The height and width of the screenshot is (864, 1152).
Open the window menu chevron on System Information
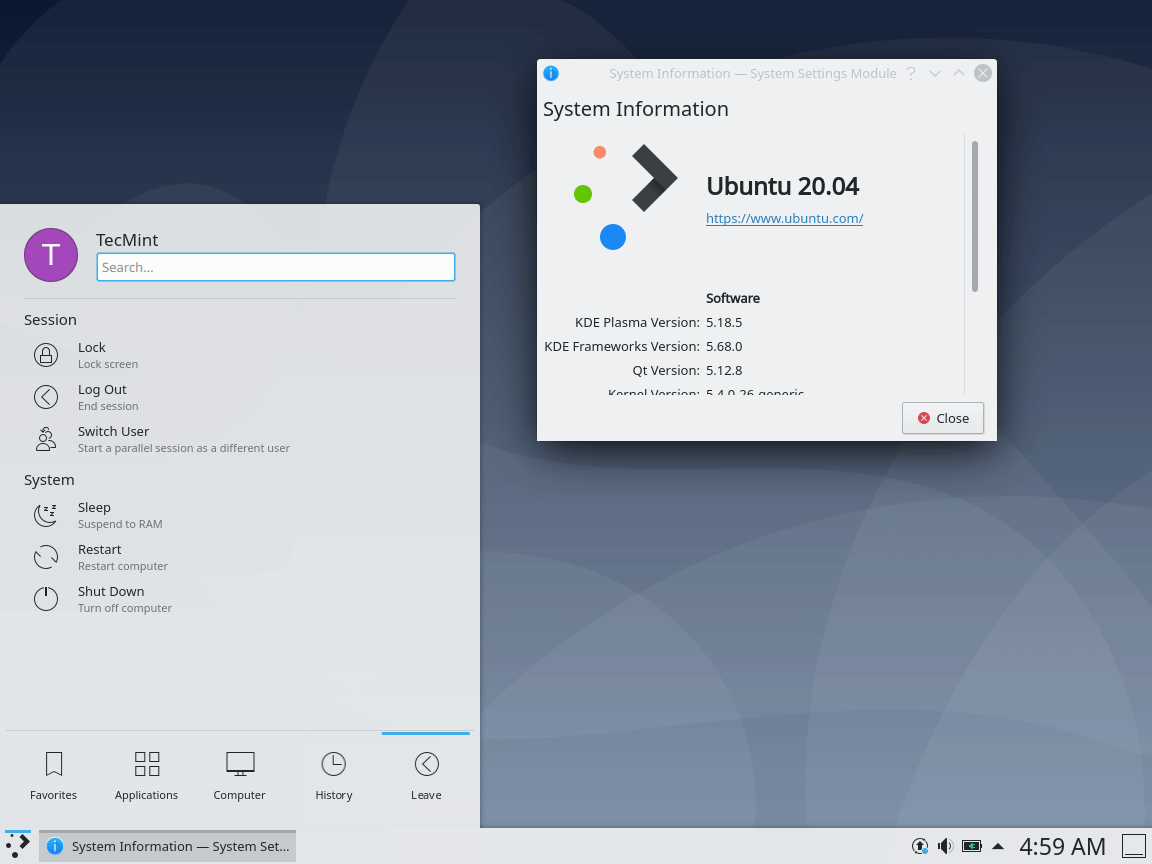(934, 73)
